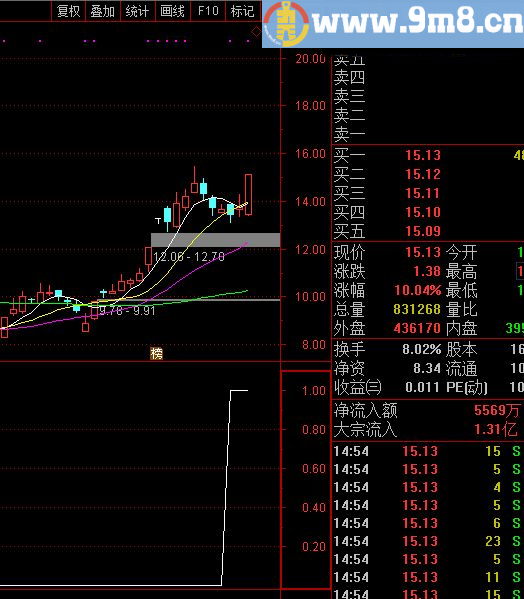Viewport: 524px width, 599px height.
Task: Open the F10 company info
Action: [x=208, y=11]
